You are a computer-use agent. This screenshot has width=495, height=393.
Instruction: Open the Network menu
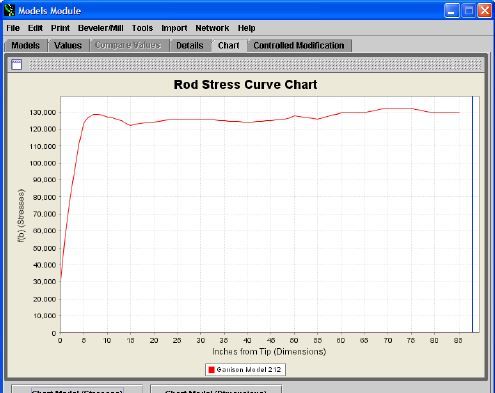coord(212,28)
